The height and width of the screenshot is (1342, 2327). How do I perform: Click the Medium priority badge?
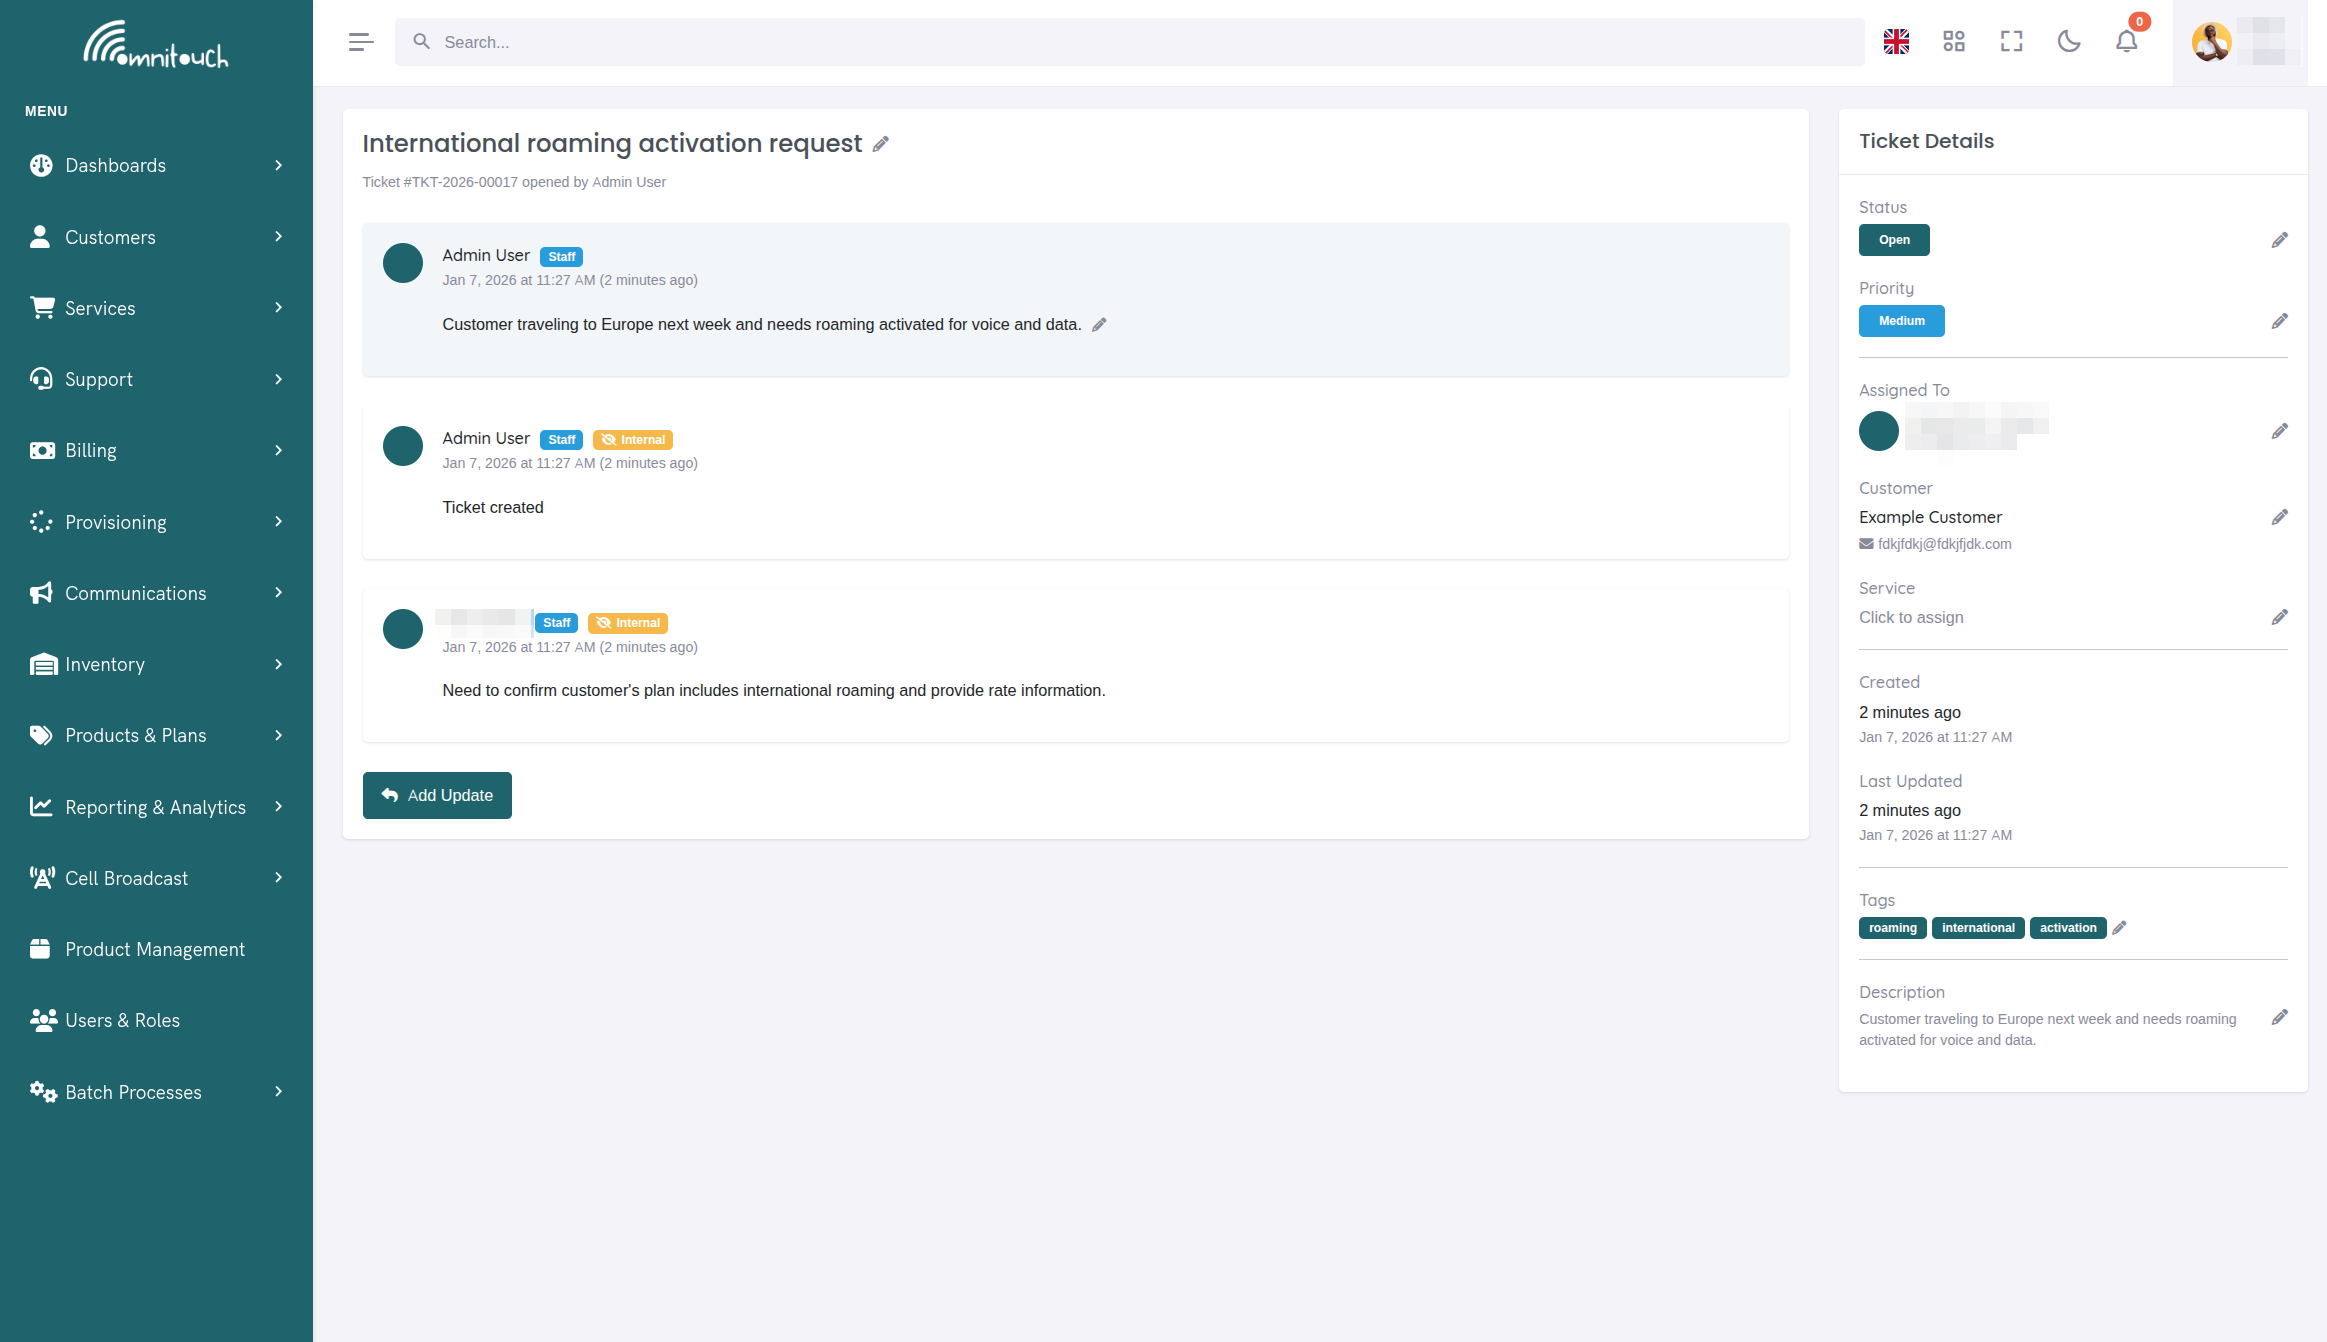click(x=1901, y=321)
